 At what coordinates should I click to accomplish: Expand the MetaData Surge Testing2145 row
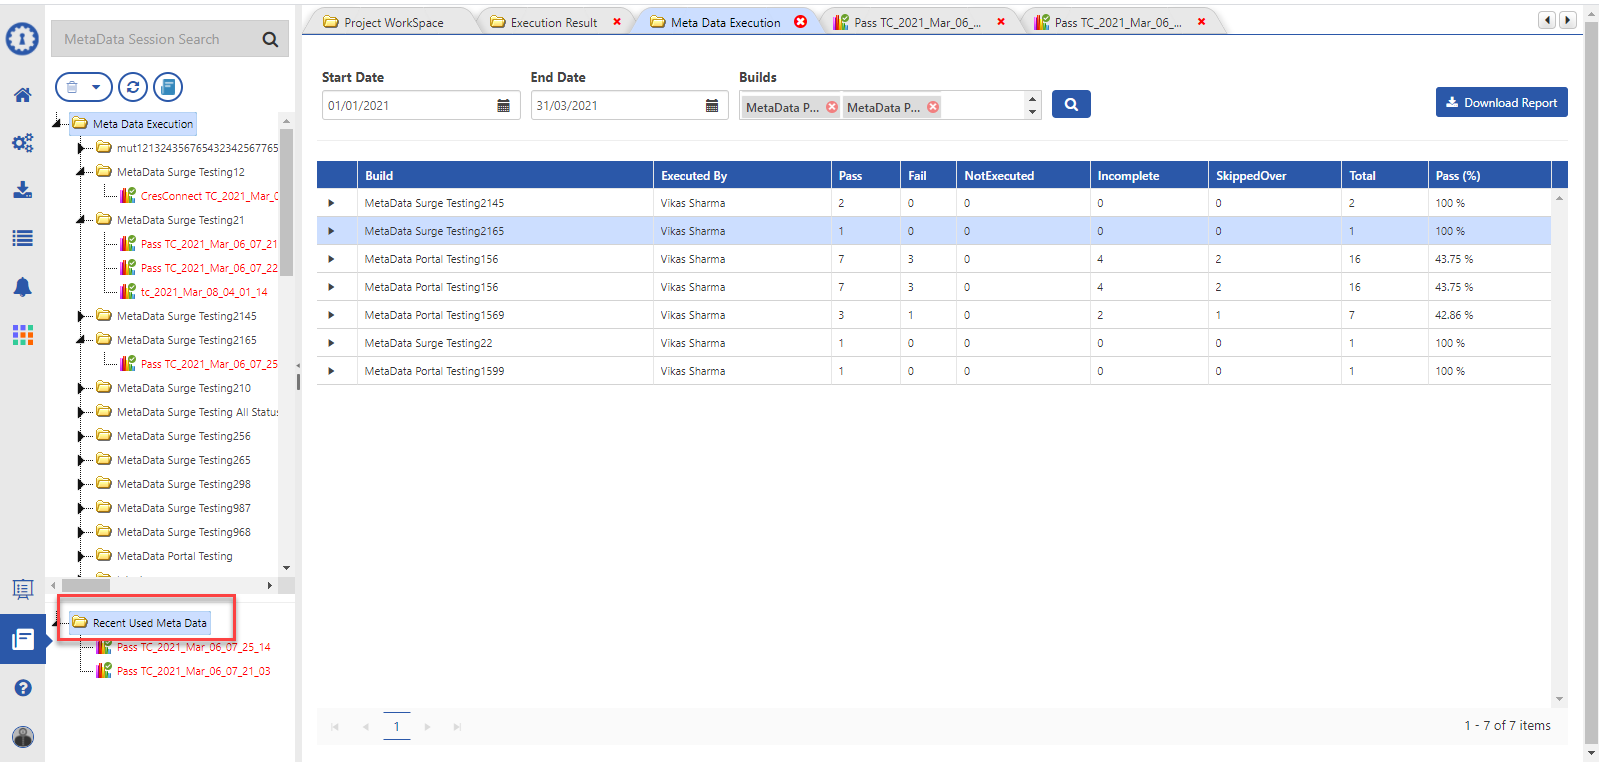[331, 203]
